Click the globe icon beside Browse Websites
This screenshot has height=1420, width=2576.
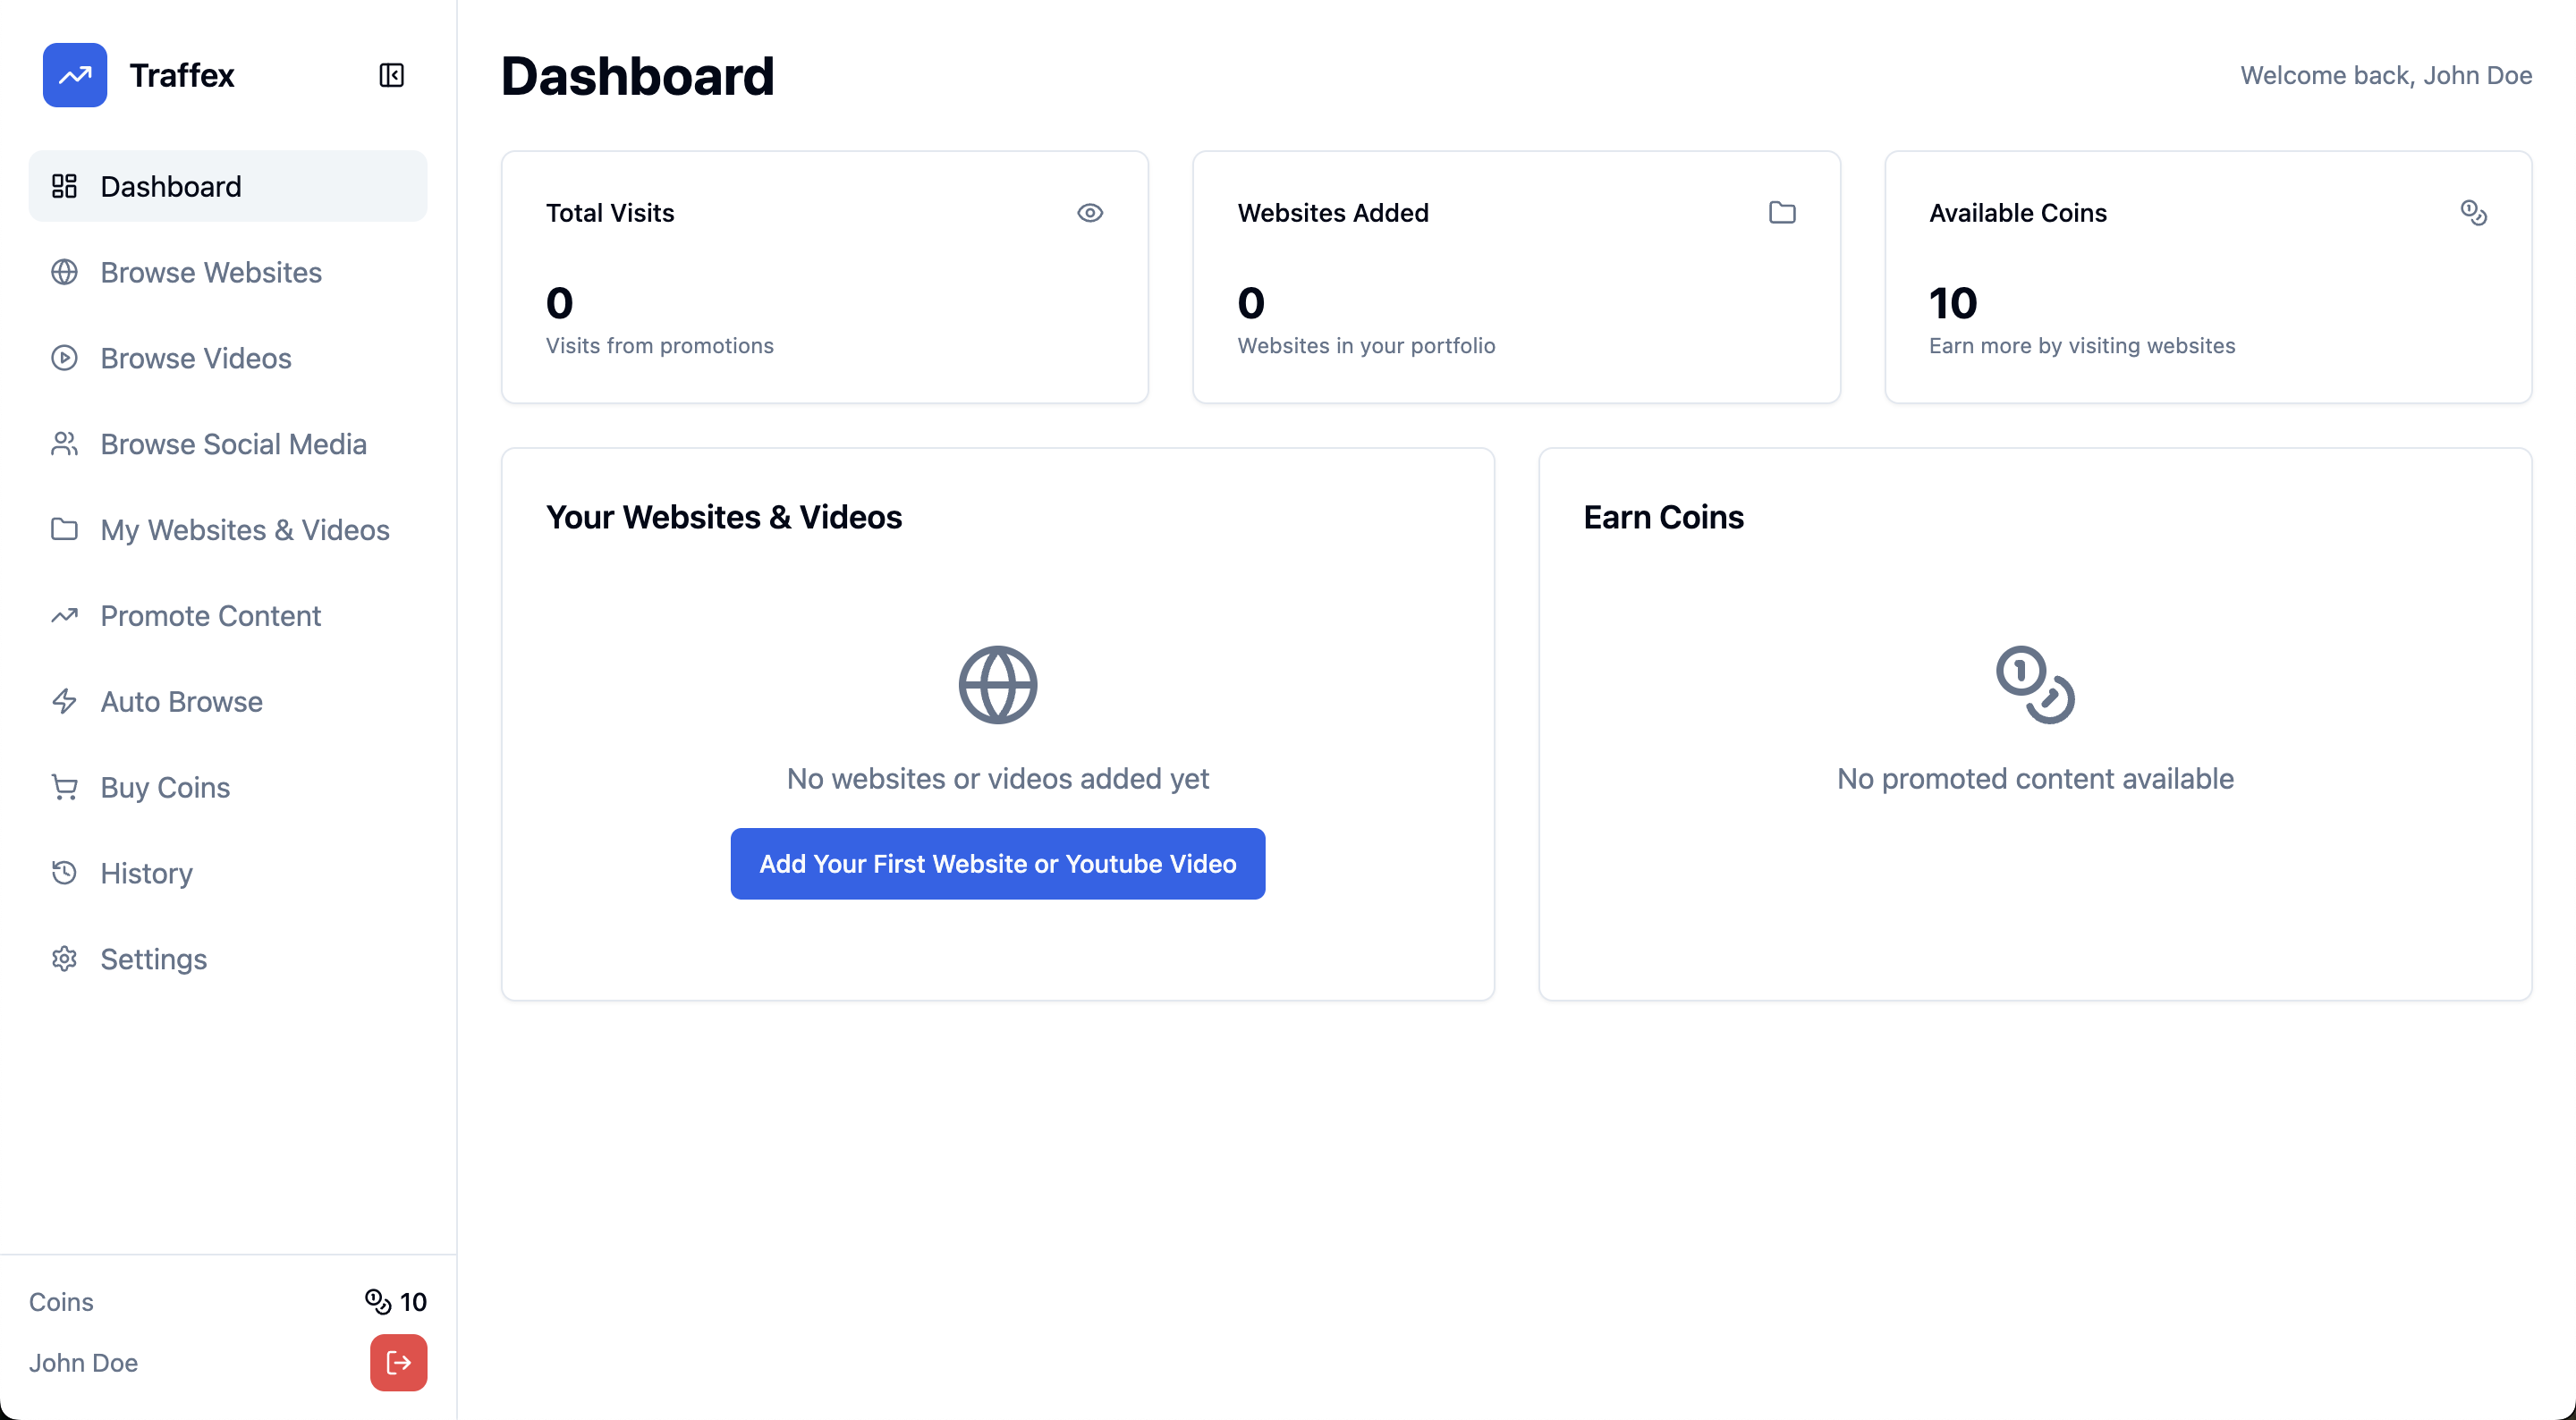pos(64,272)
